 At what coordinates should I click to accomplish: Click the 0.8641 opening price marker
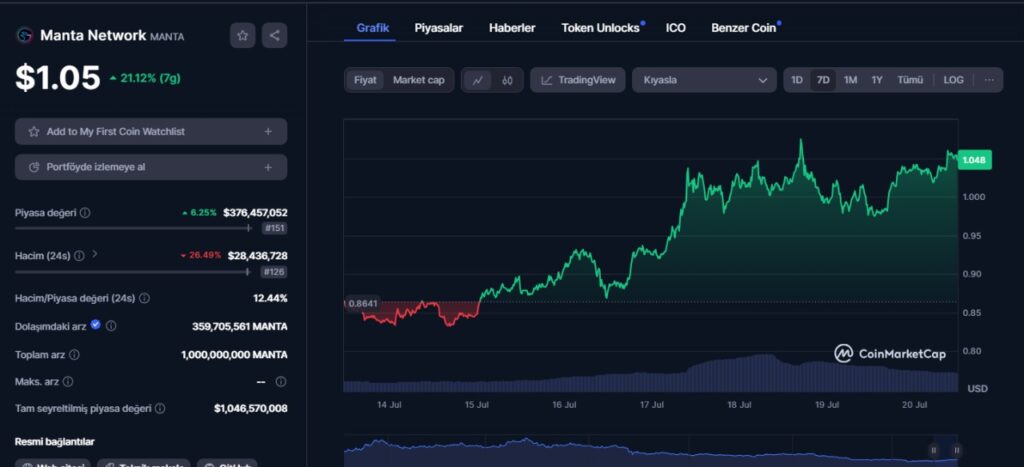point(362,303)
